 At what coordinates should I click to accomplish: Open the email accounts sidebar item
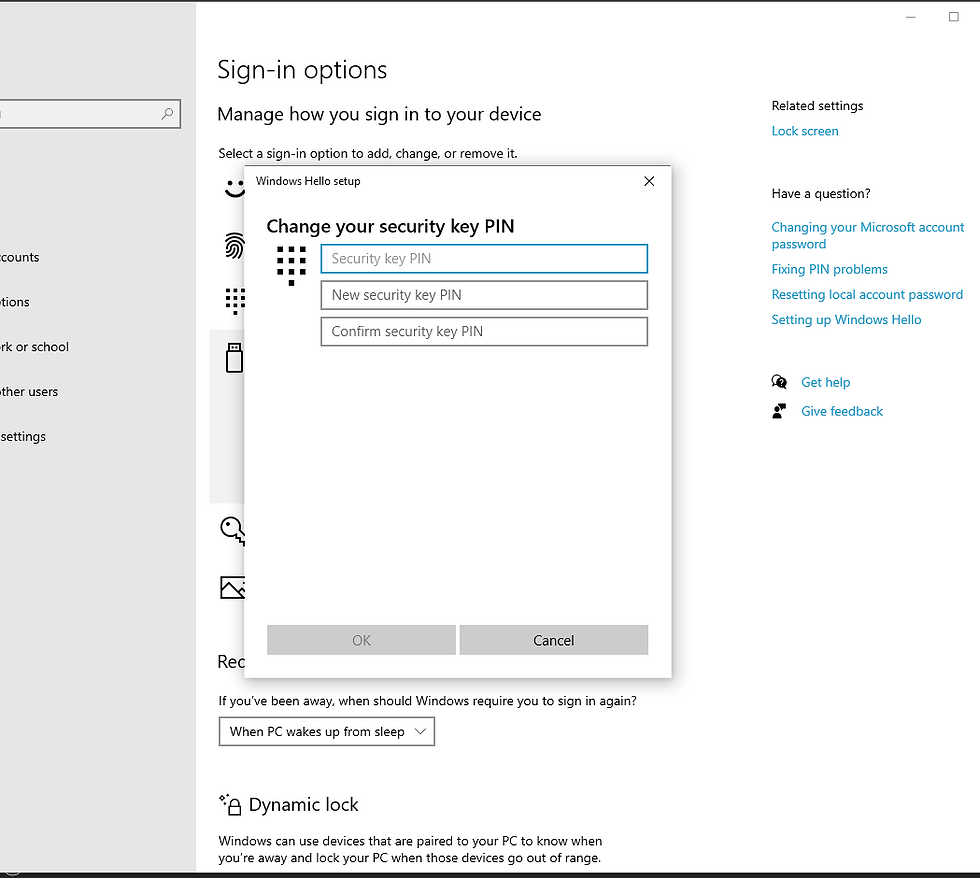pyautogui.click(x=19, y=257)
